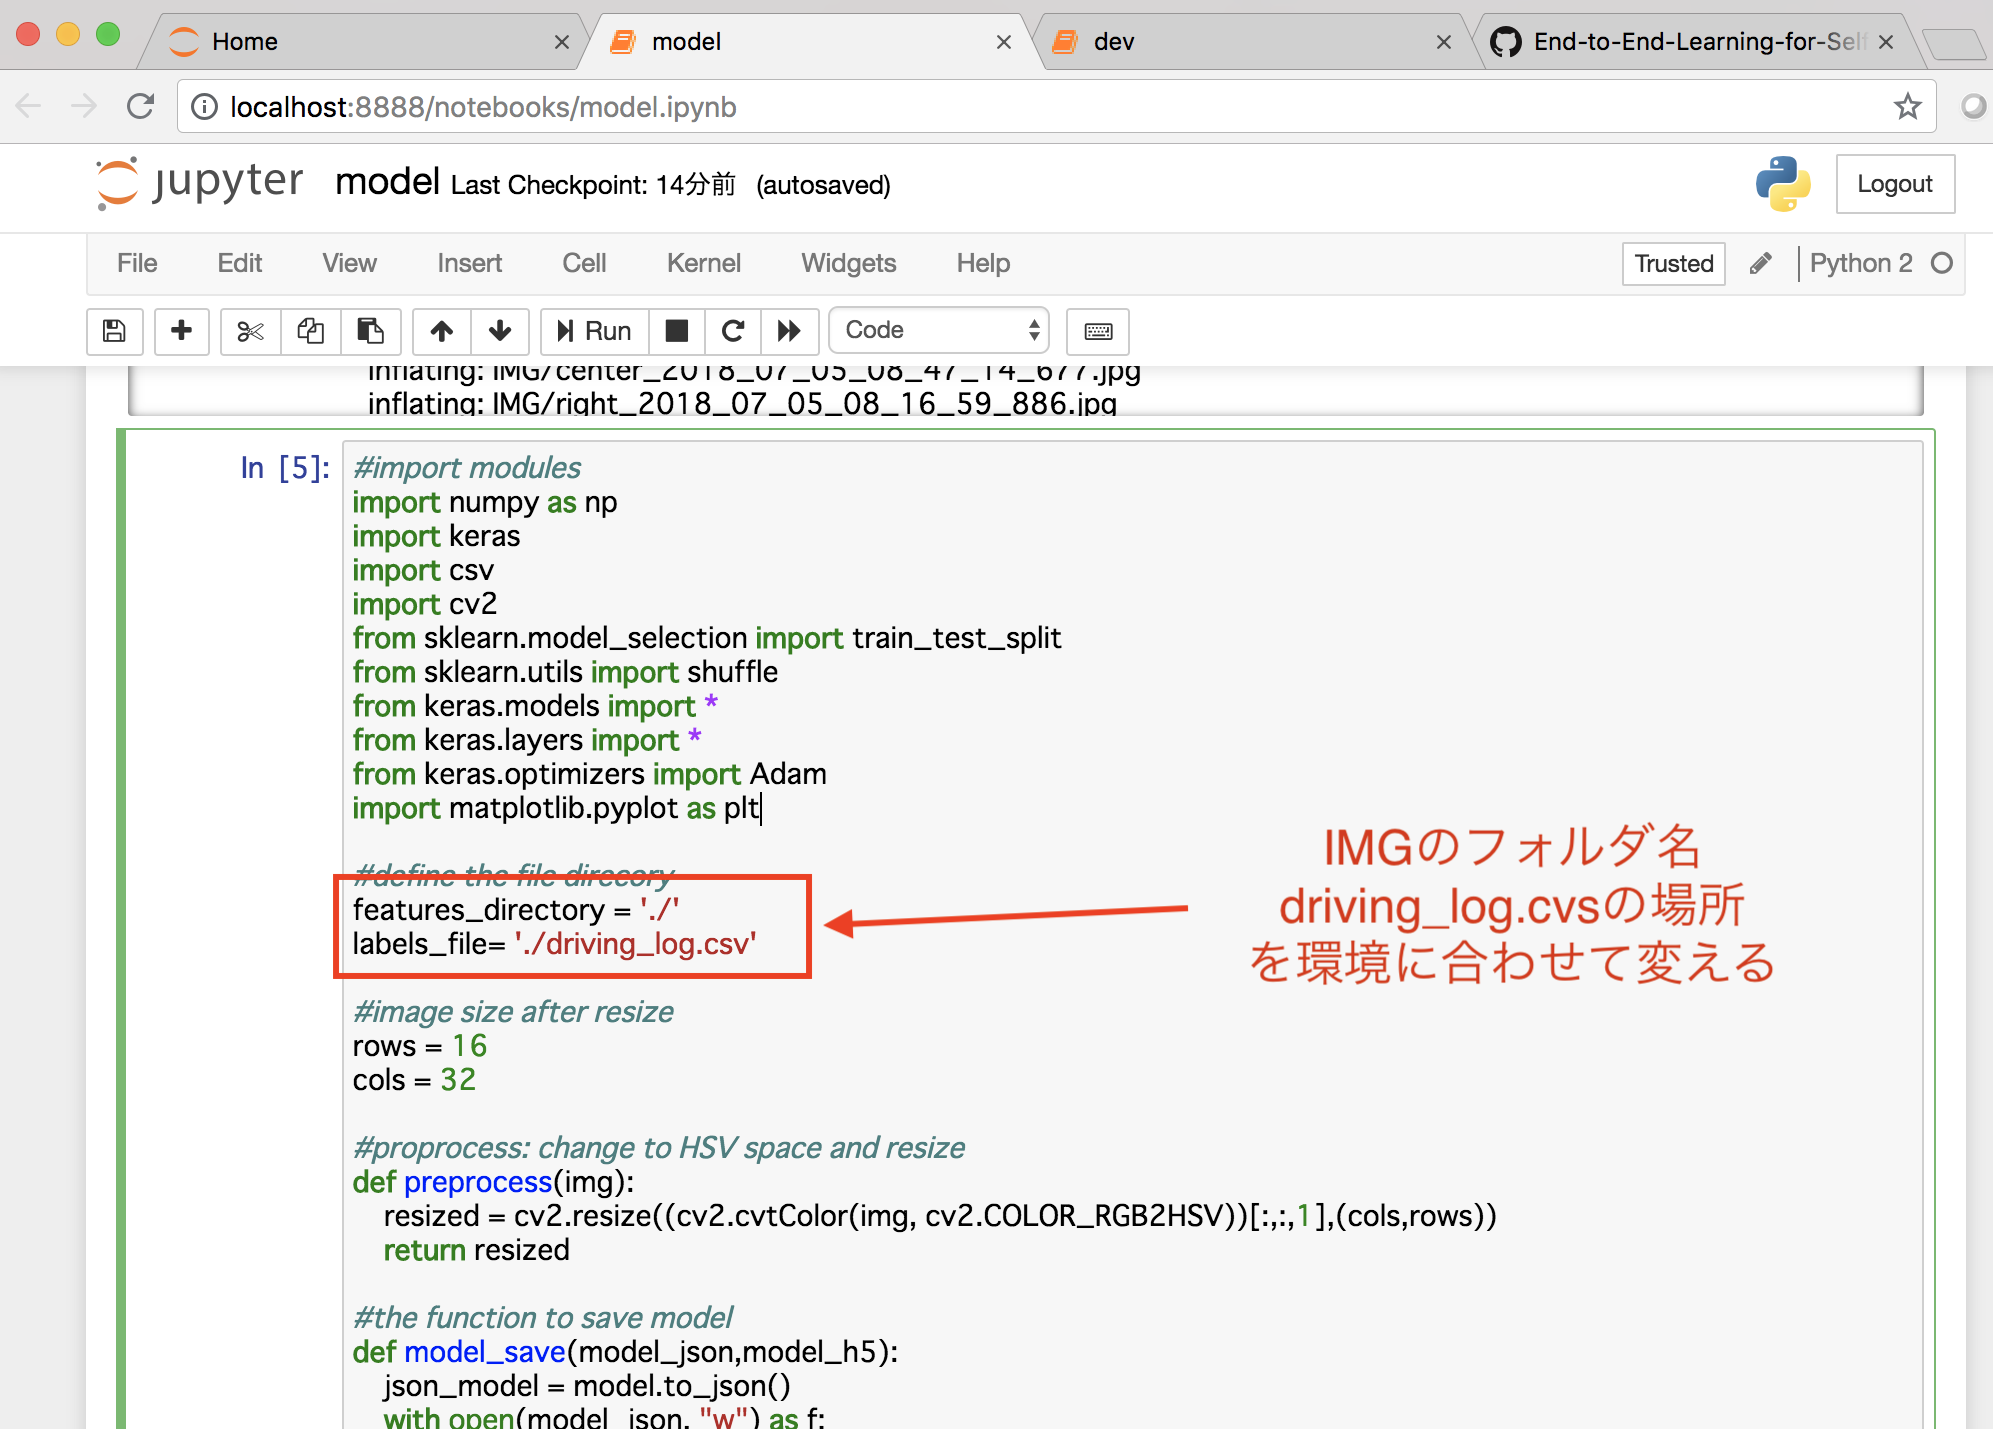
Task: Insert a cell below with plus icon
Action: tap(181, 331)
